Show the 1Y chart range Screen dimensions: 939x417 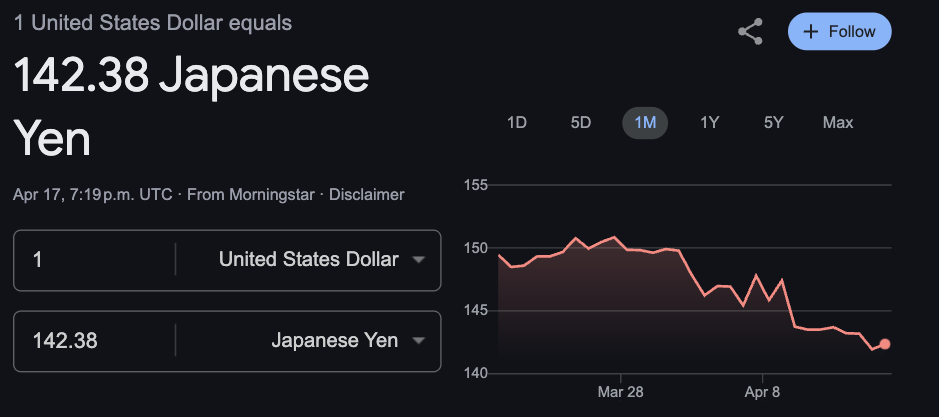710,123
